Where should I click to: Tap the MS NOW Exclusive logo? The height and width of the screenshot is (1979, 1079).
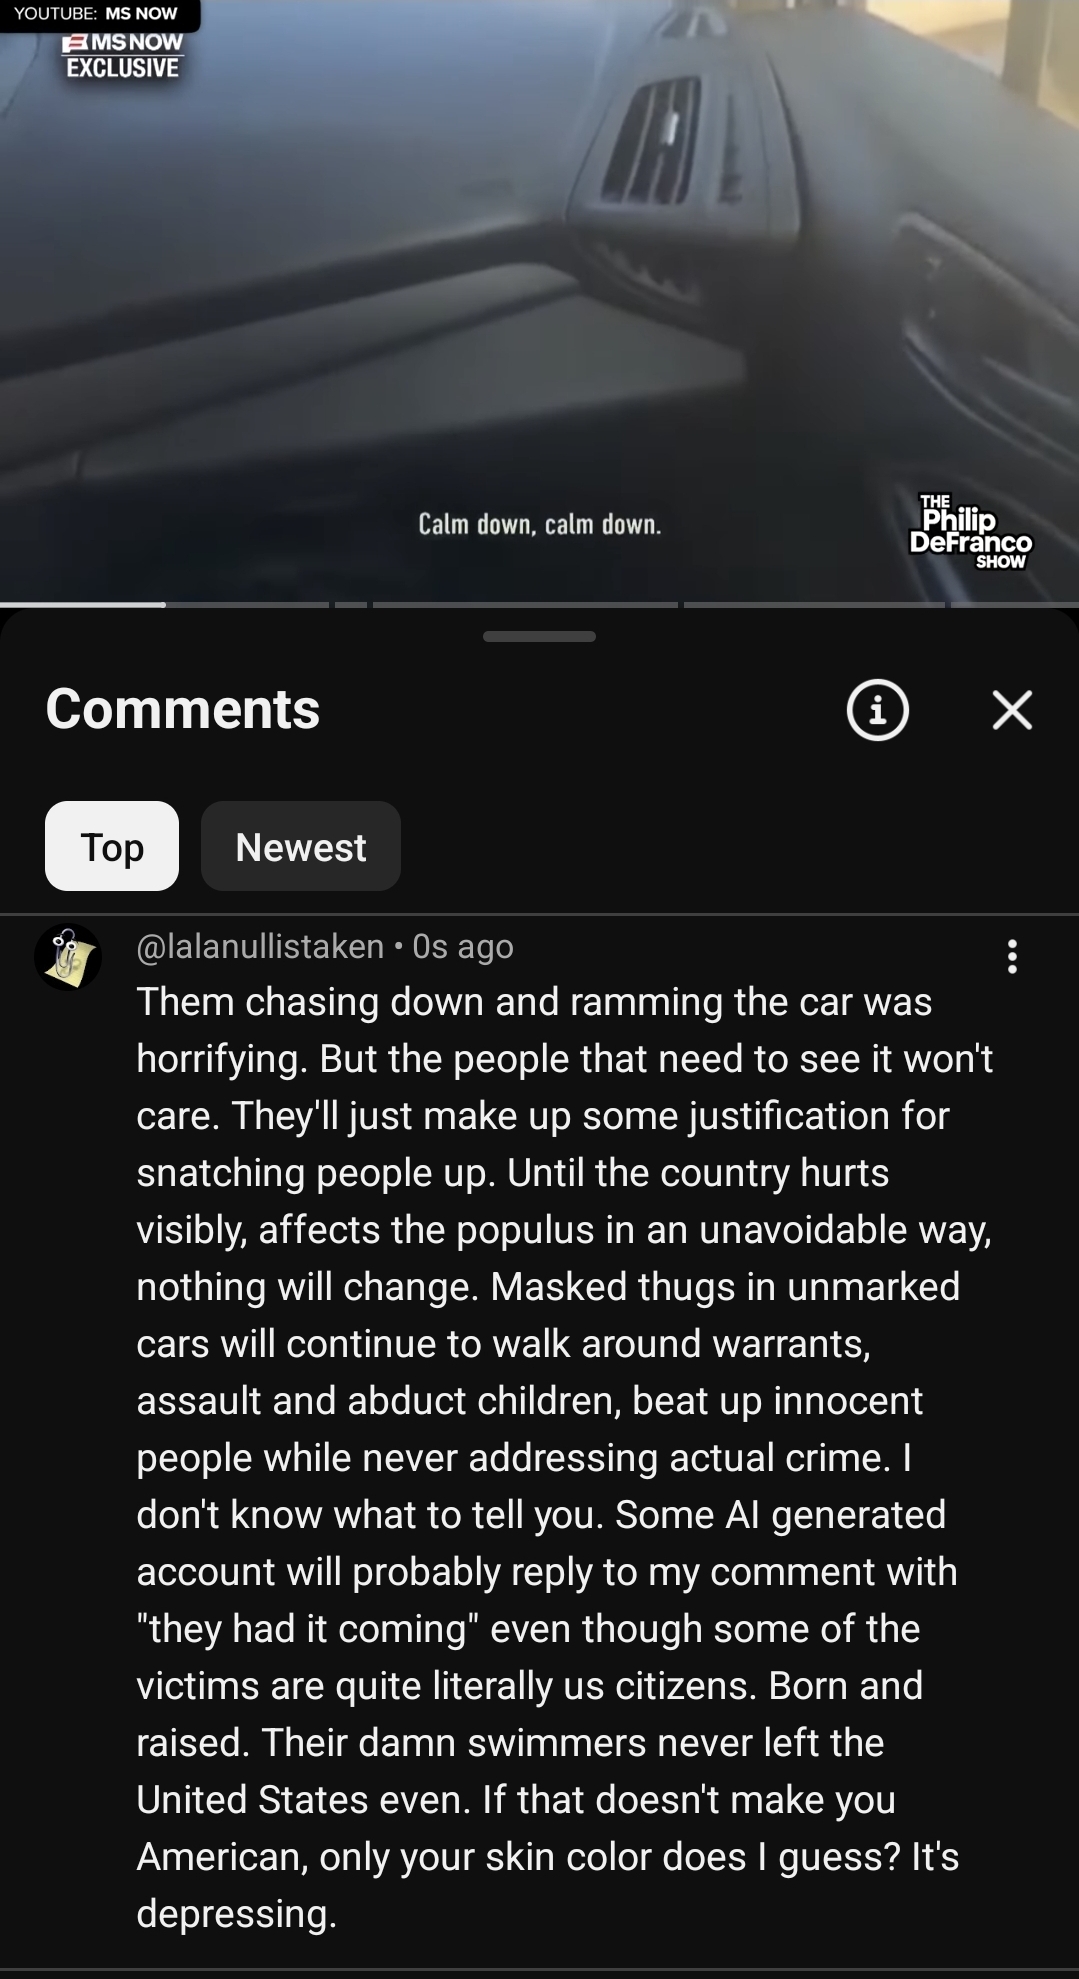click(122, 56)
